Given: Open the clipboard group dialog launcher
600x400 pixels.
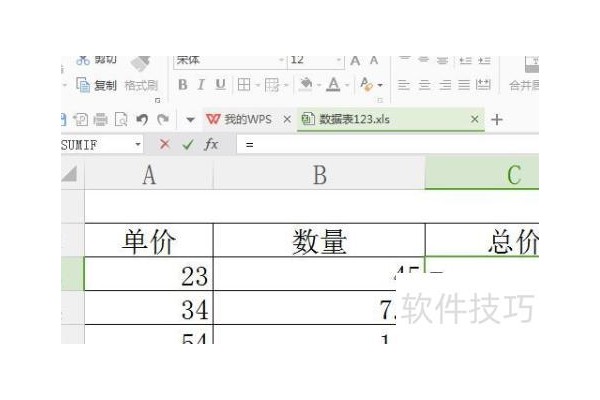Looking at the screenshot, I should [157, 100].
